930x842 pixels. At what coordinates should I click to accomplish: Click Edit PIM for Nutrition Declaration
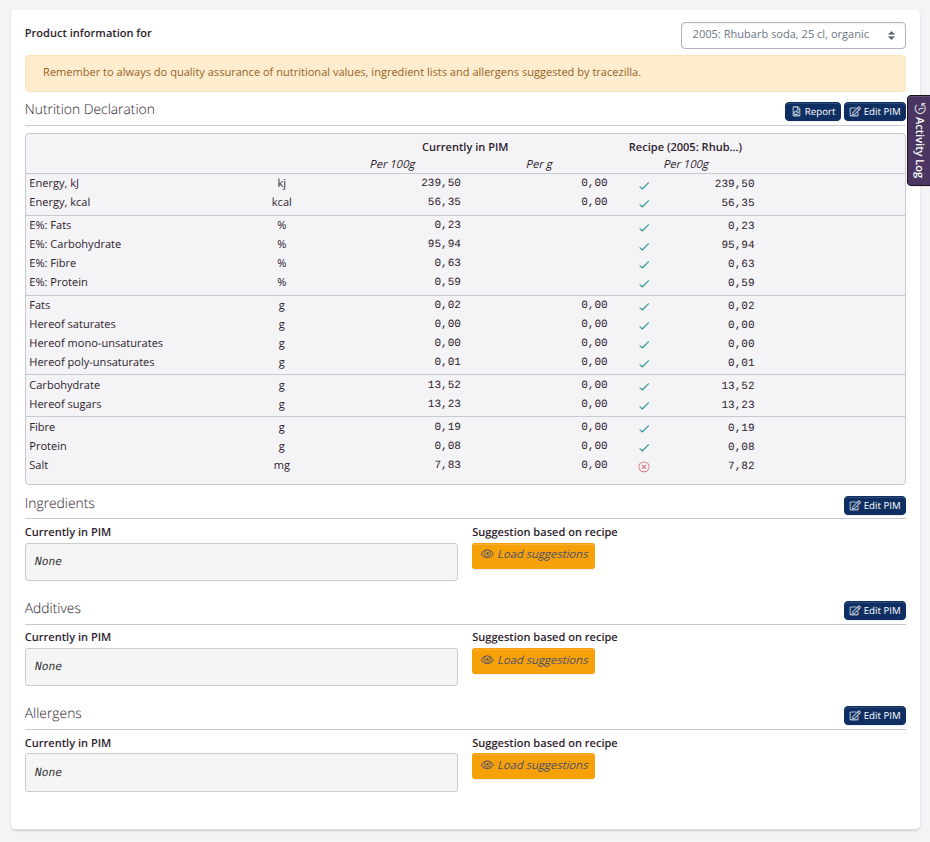tap(875, 112)
